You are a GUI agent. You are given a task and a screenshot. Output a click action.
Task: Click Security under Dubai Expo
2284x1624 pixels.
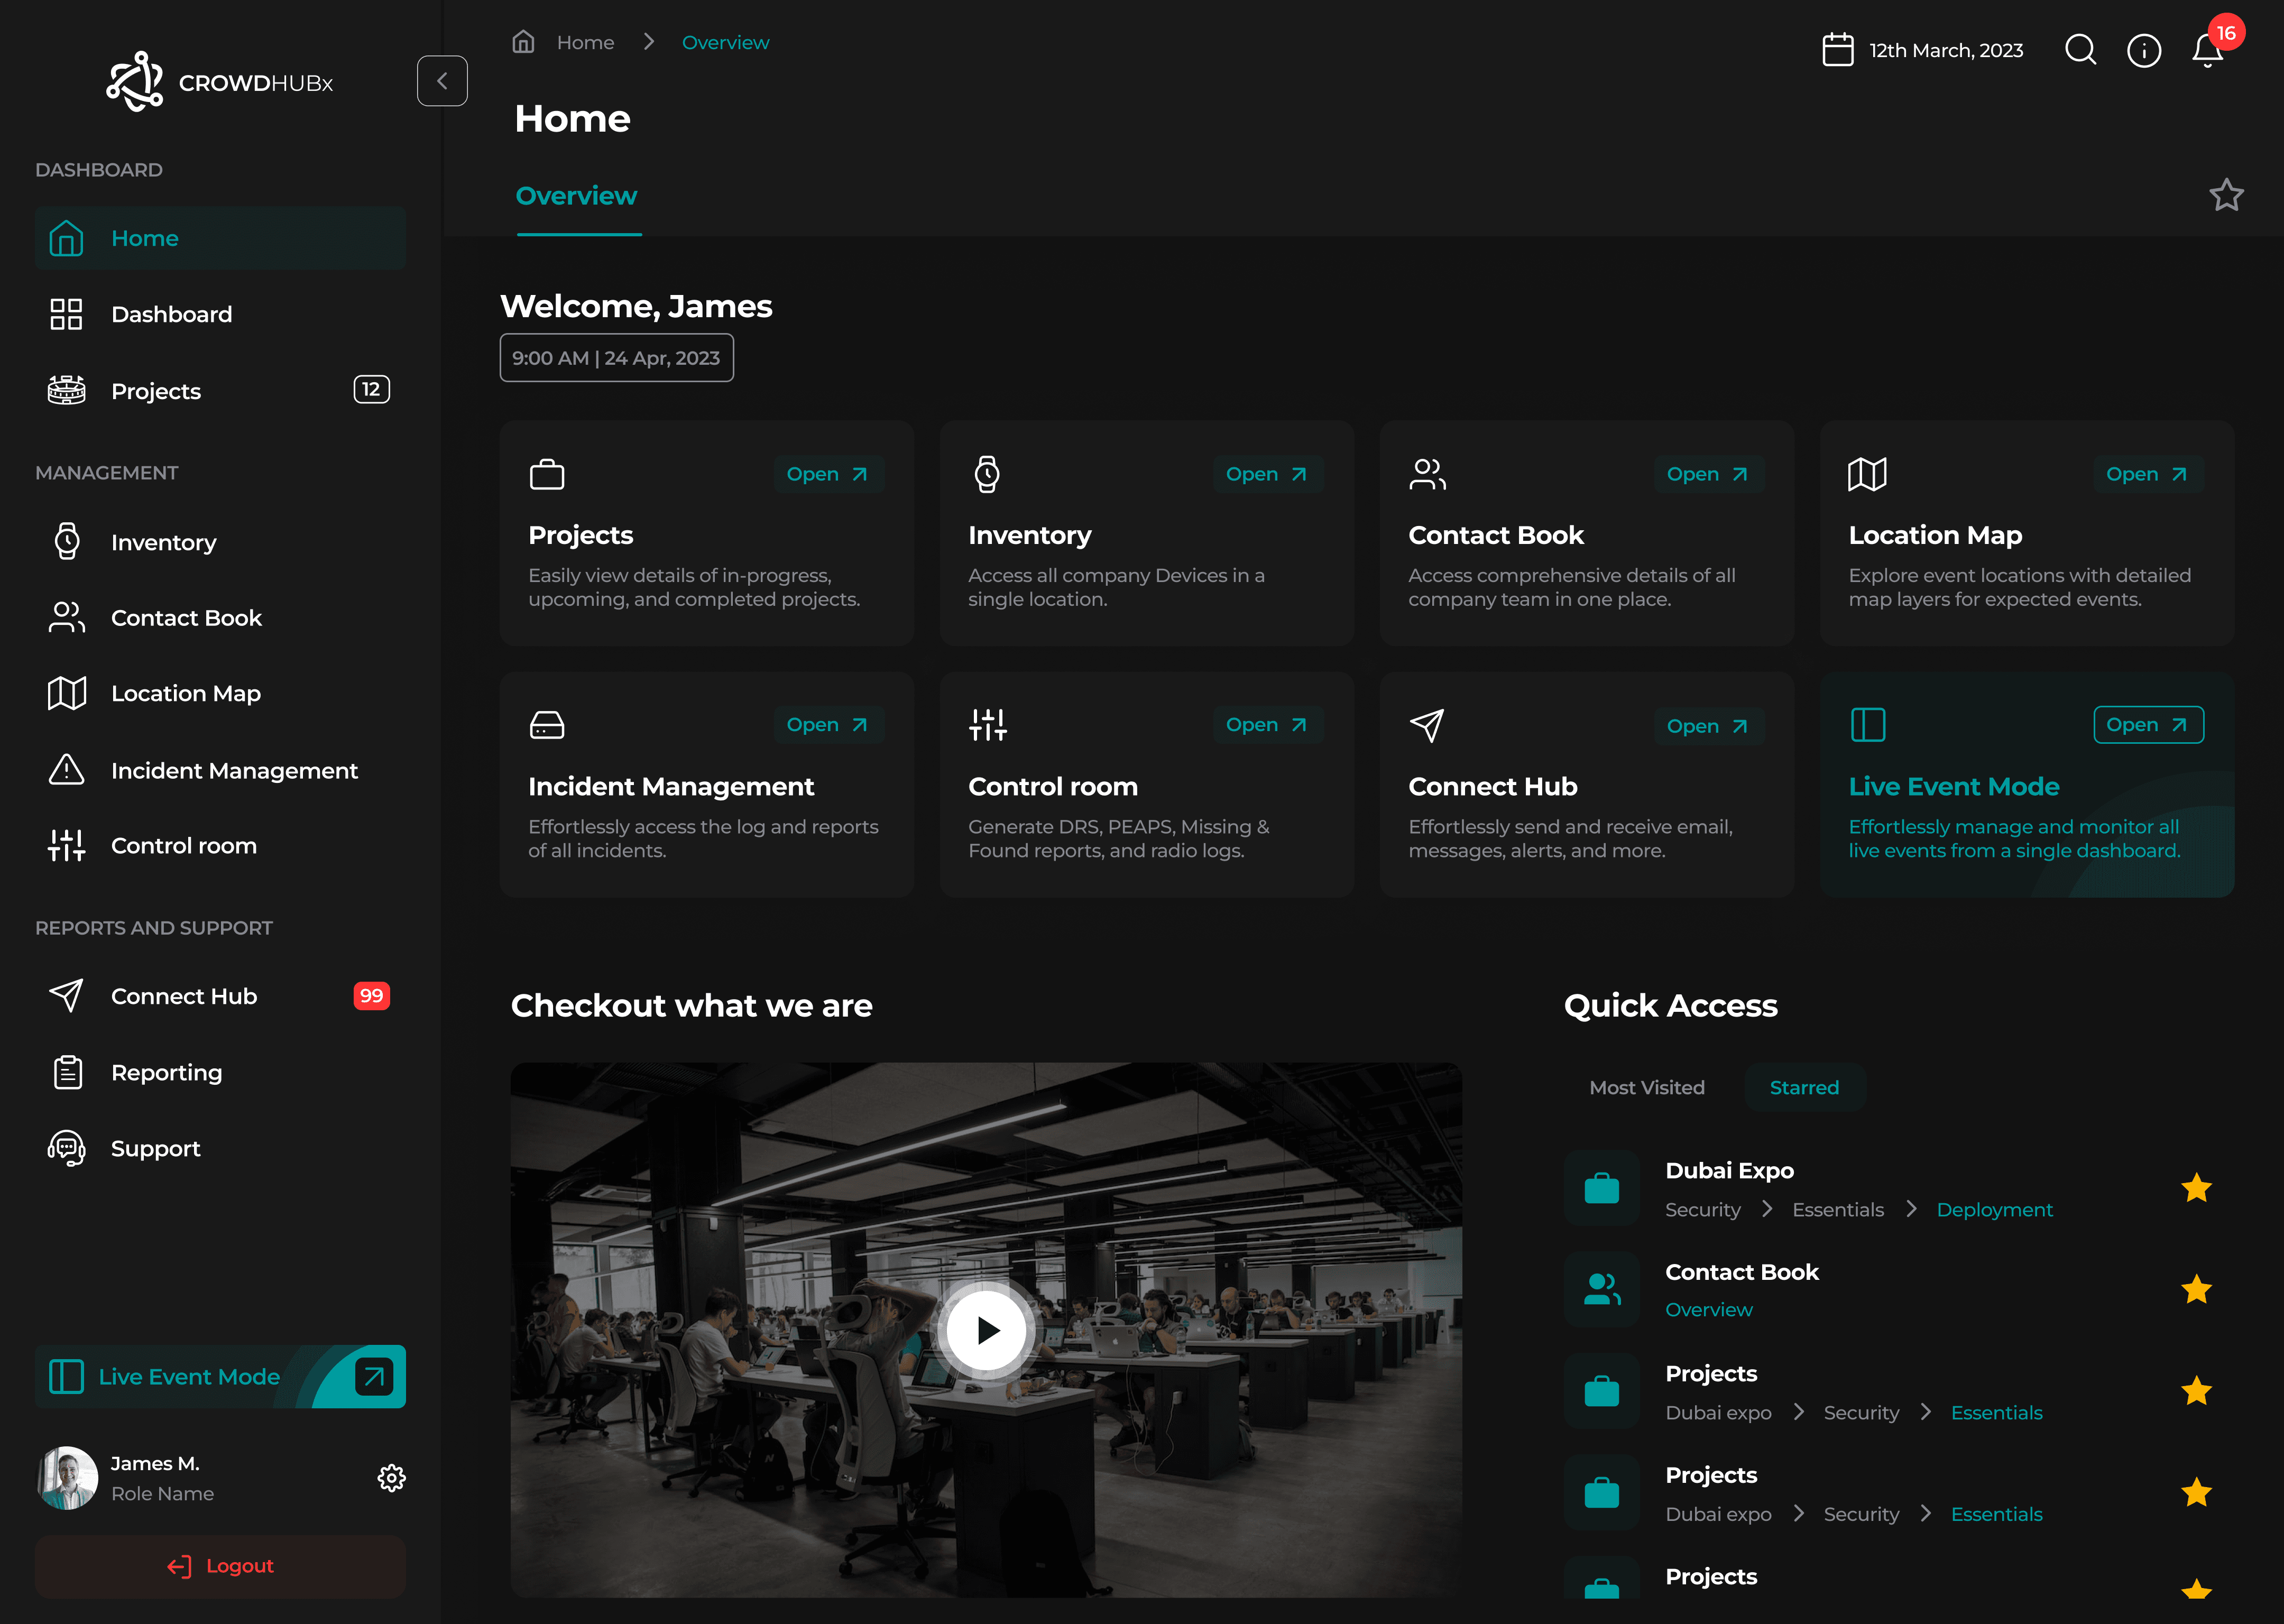coord(1702,1210)
